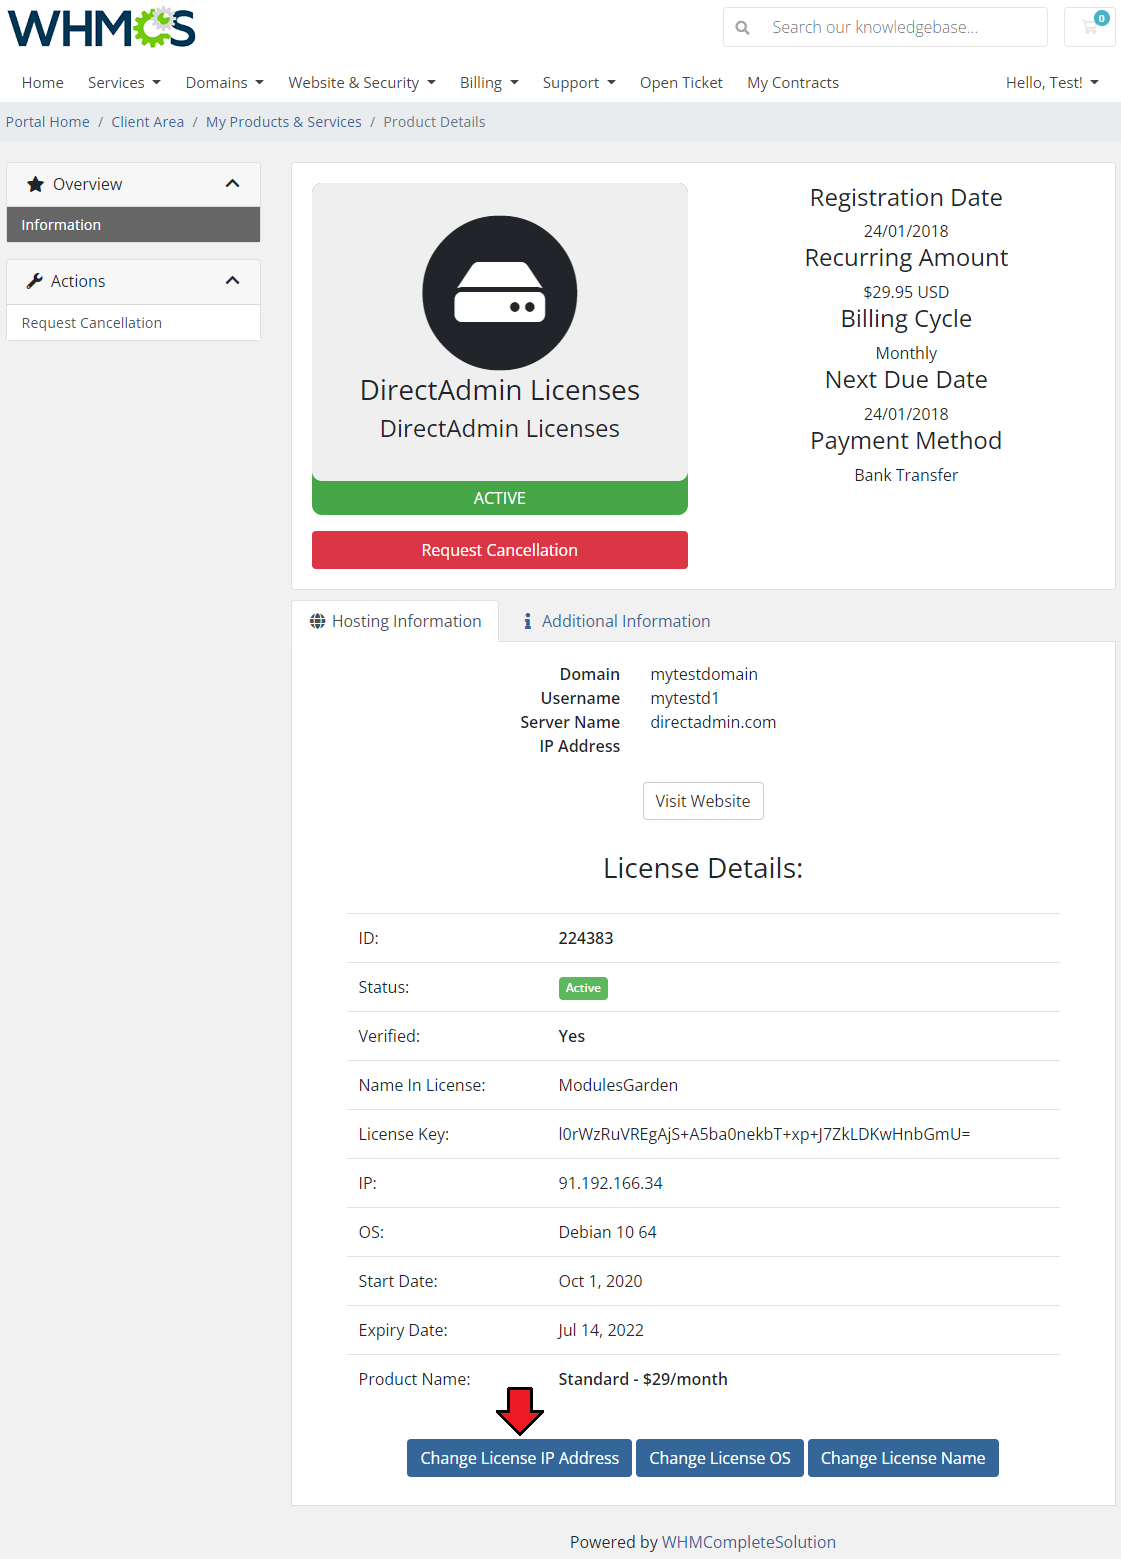This screenshot has height=1559, width=1121.
Task: Expand the Website & Security menu
Action: point(362,83)
